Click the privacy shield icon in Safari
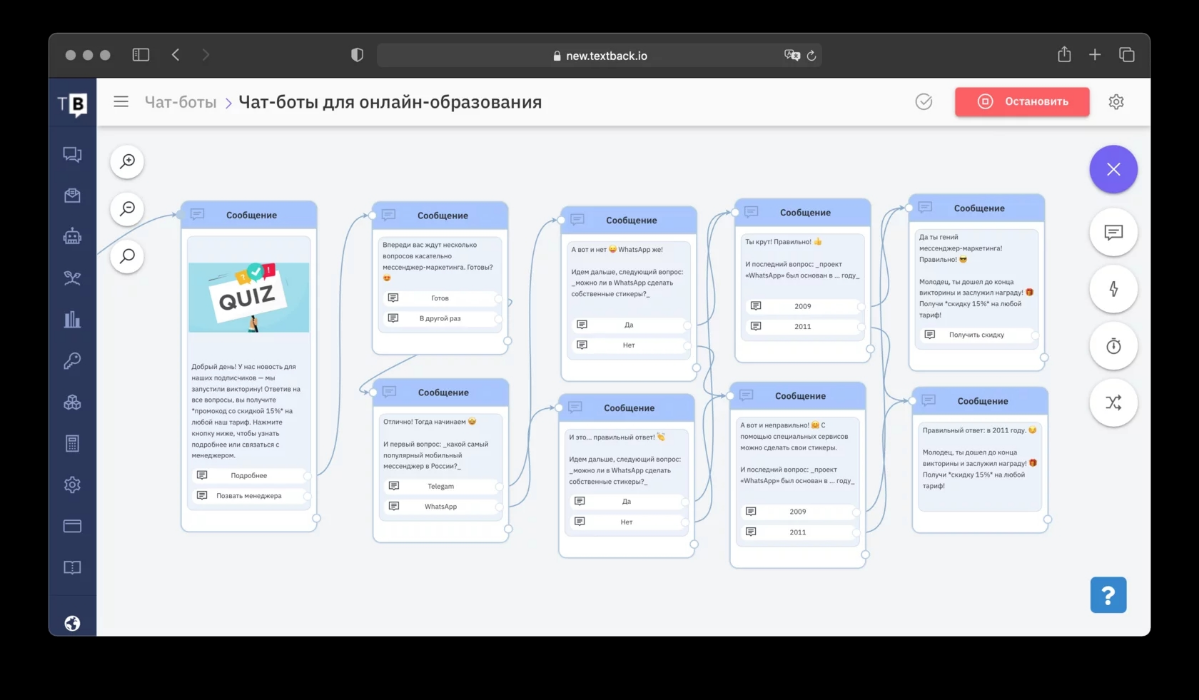Viewport: 1199px width, 700px height. pos(357,55)
